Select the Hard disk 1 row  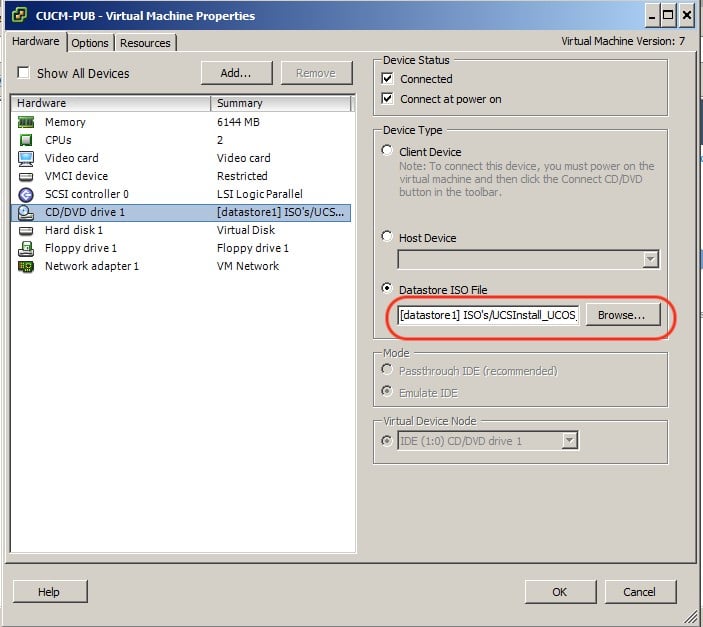pyautogui.click(x=181, y=231)
